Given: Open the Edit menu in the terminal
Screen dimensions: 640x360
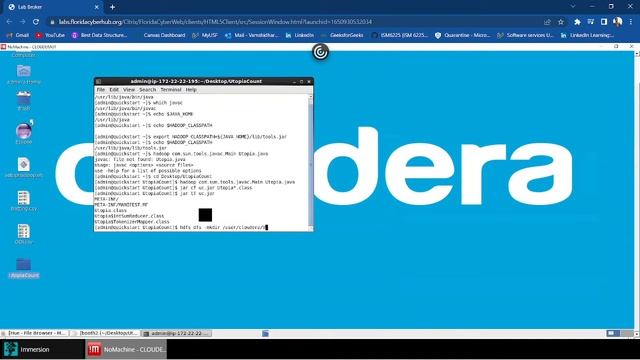Looking at the screenshot, I should click(114, 89).
